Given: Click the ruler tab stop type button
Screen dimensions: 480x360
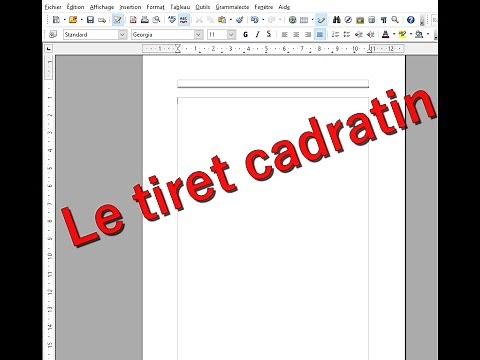Looking at the screenshot, I should 49,49.
